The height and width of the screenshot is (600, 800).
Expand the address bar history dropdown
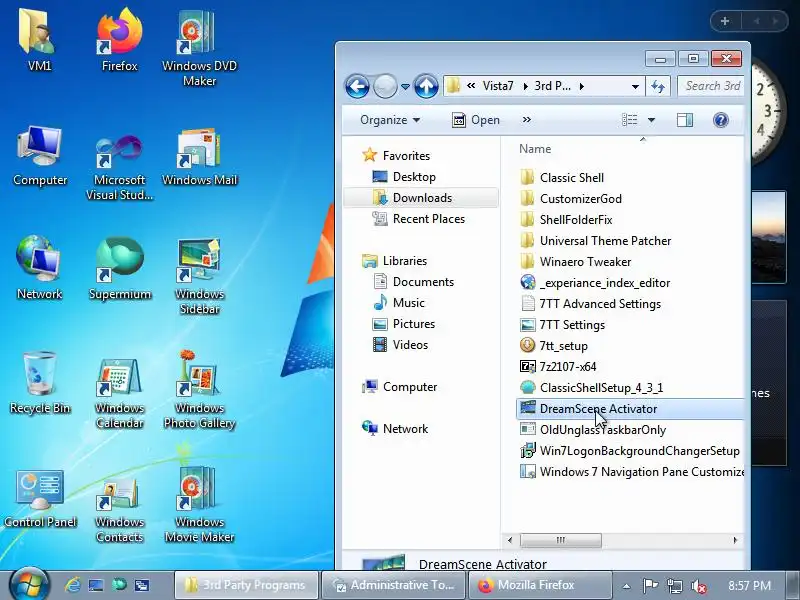(x=635, y=87)
